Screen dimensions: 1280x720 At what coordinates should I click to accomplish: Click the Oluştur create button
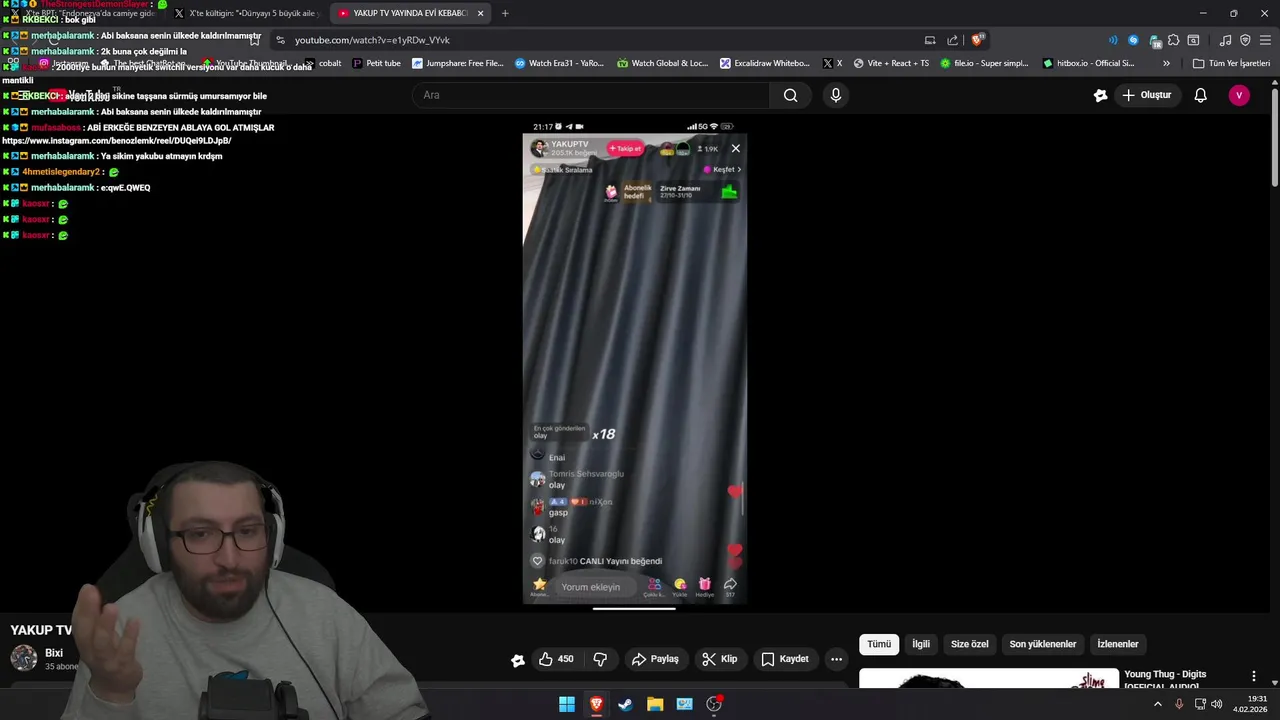[1146, 95]
